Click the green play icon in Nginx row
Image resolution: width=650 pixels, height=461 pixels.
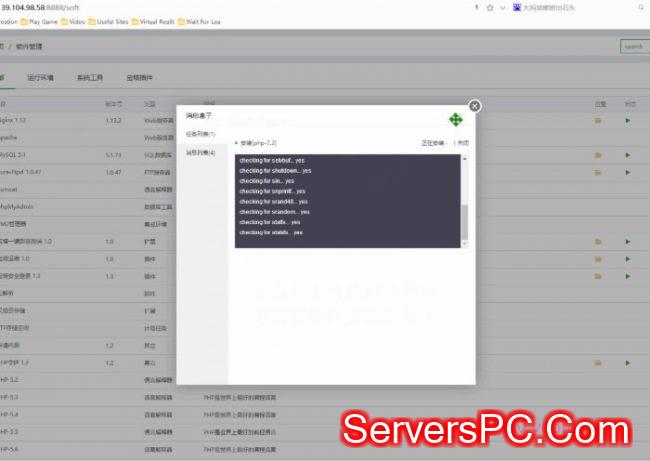click(628, 120)
